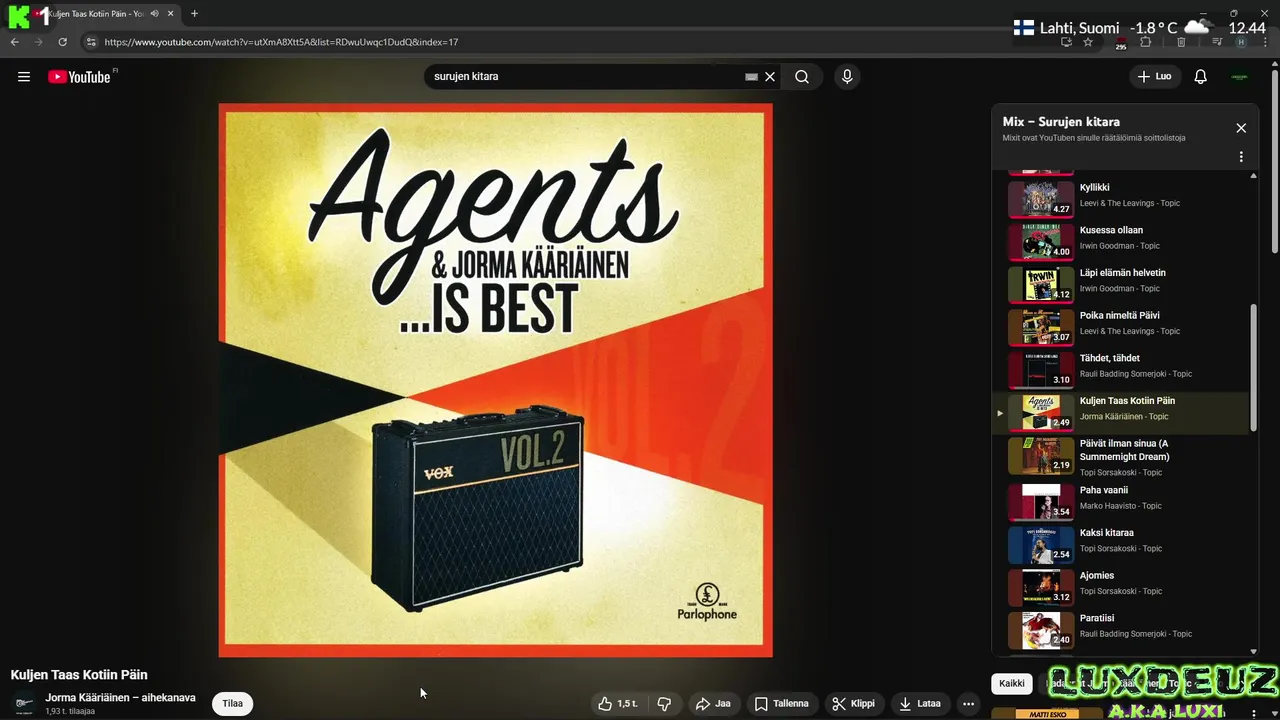This screenshot has width=1280, height=720.
Task: Create a clip with Klippi
Action: click(853, 704)
